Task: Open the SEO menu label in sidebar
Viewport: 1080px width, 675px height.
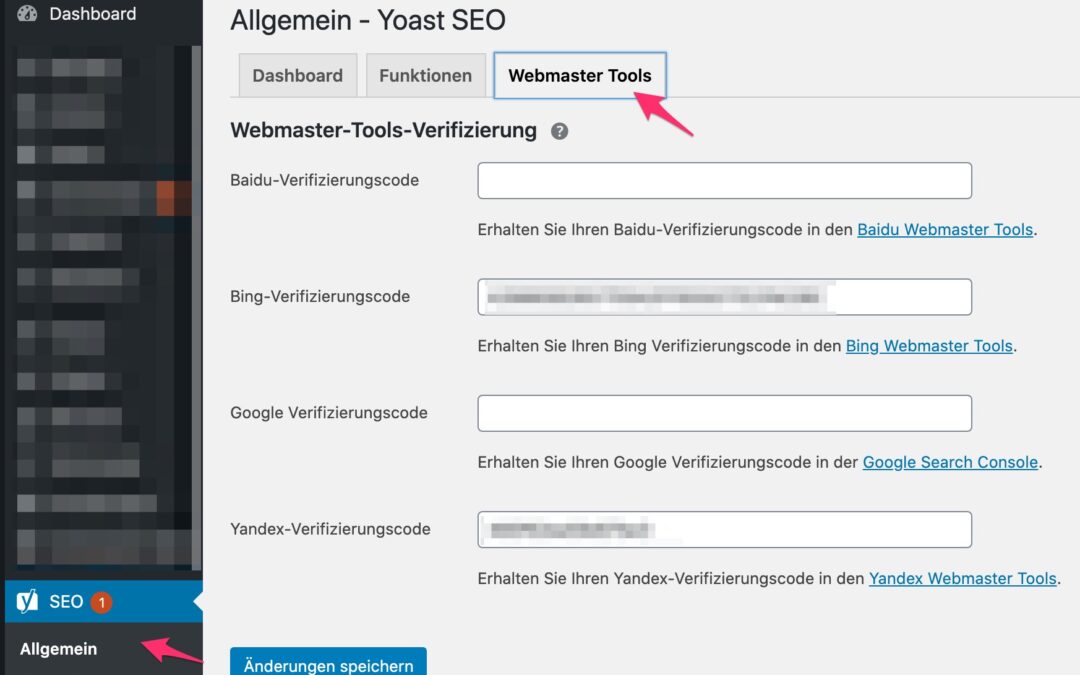Action: pyautogui.click(x=66, y=602)
